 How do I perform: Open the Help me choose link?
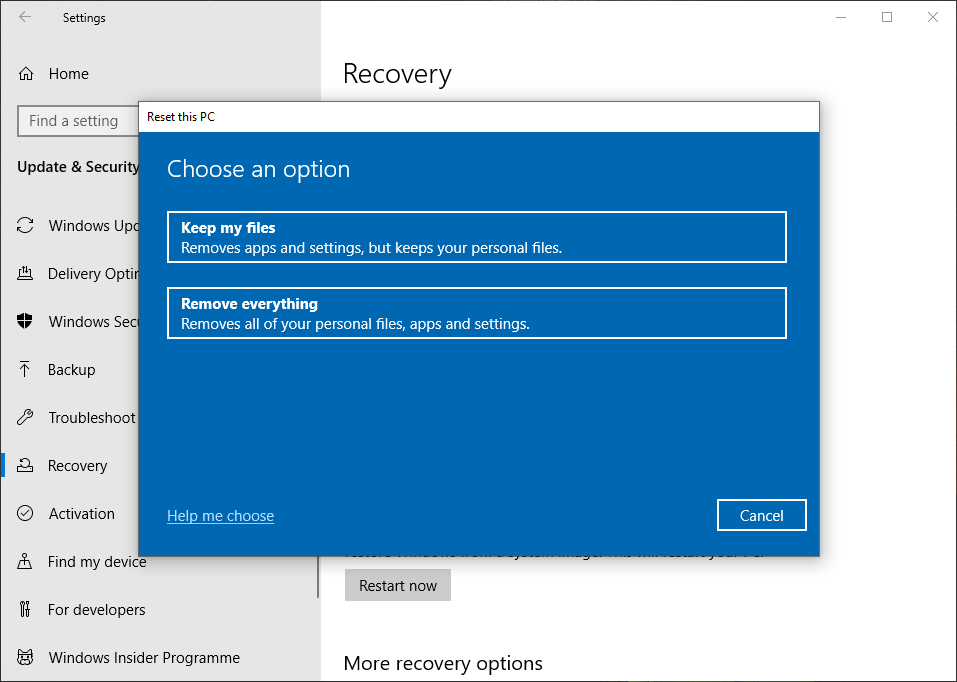220,515
